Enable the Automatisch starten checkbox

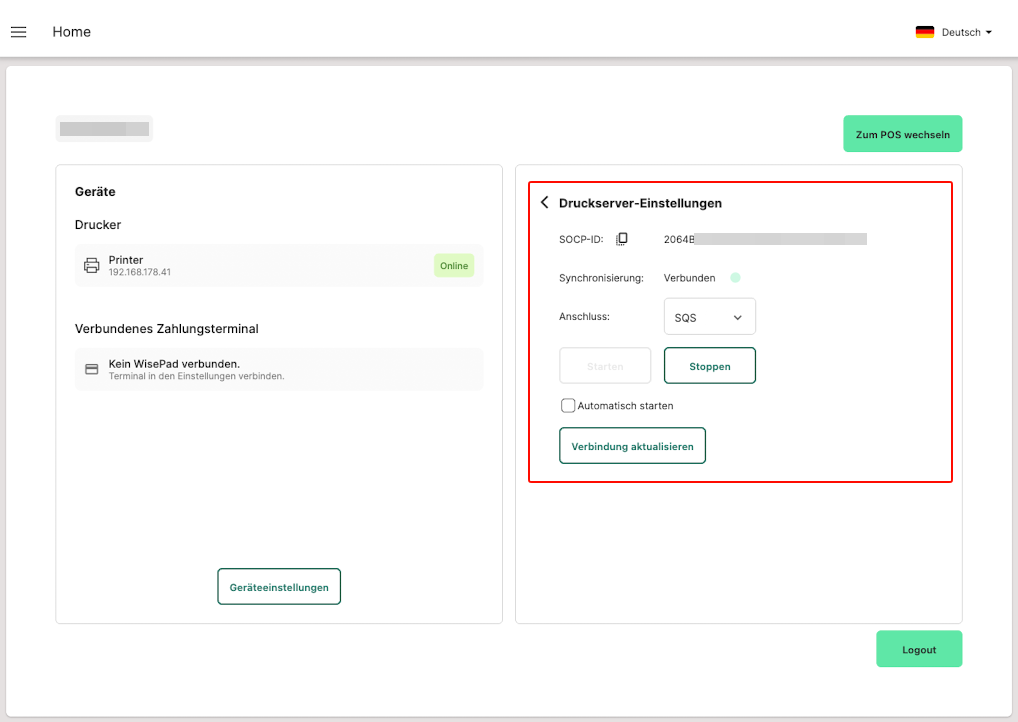568,406
